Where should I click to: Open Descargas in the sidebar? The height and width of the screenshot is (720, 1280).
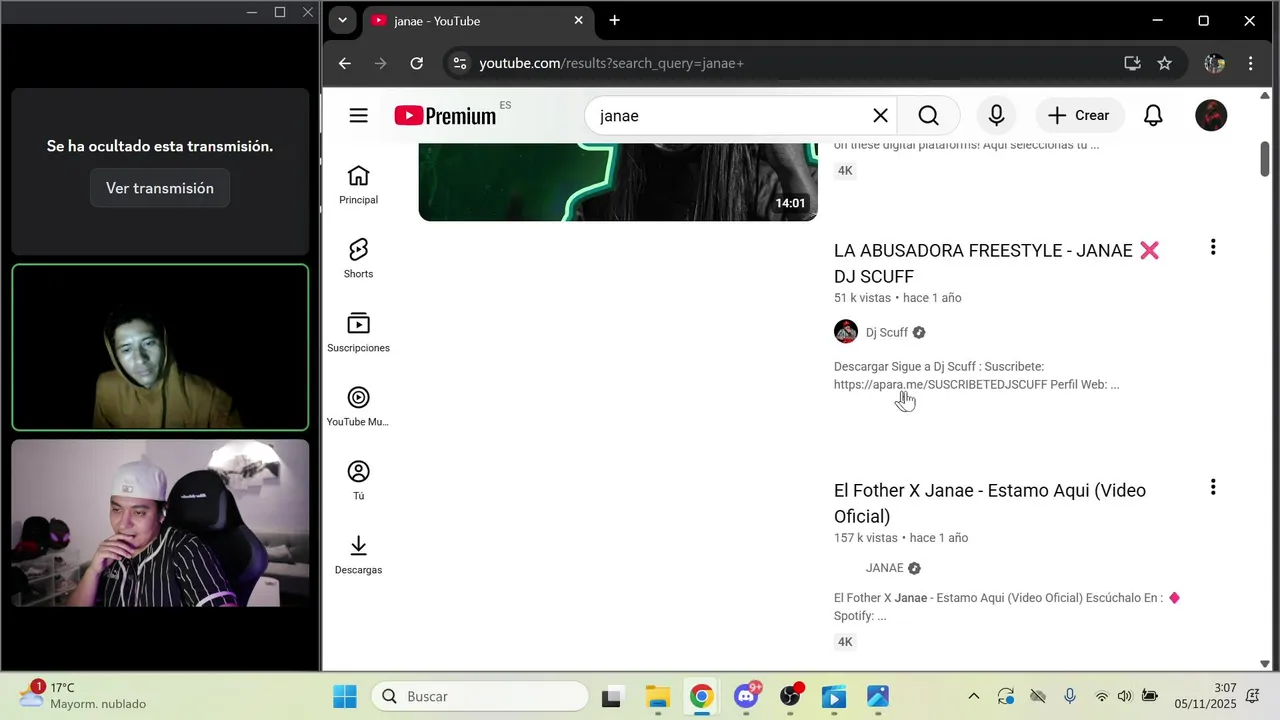point(358,555)
